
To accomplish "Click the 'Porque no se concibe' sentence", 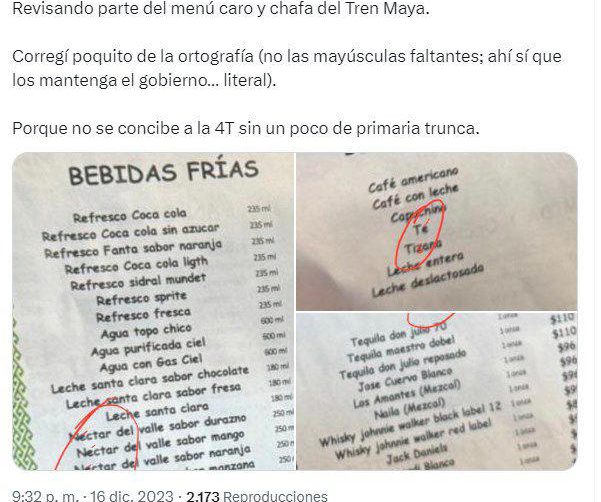I will pos(246,128).
